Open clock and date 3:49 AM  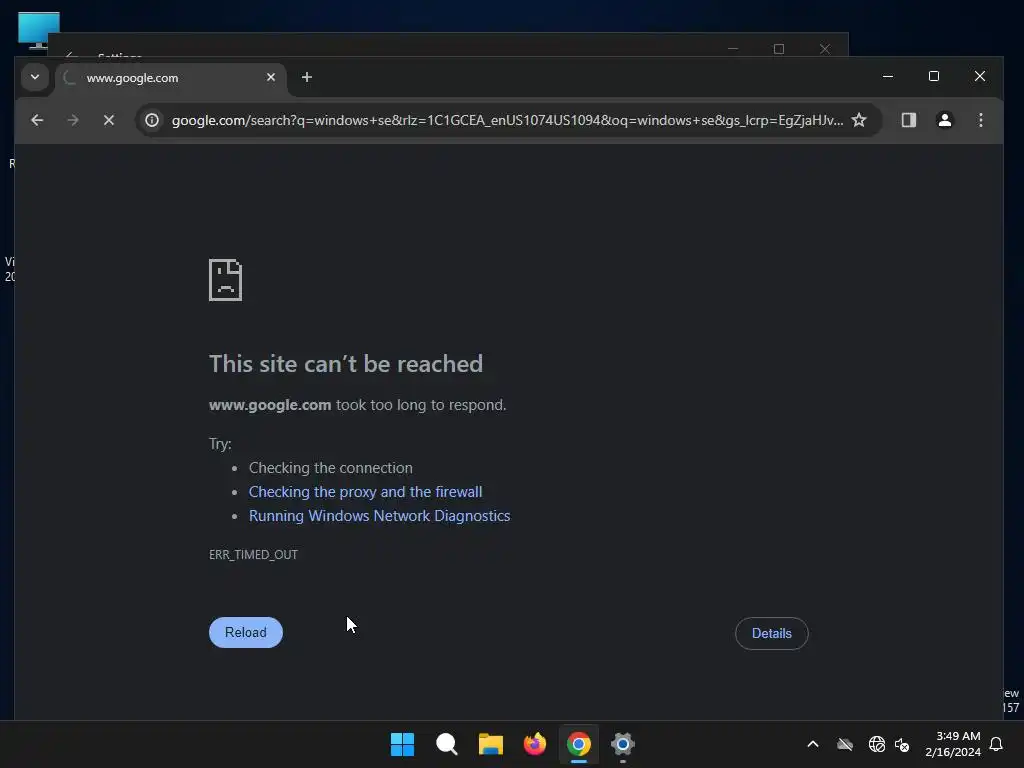point(953,744)
